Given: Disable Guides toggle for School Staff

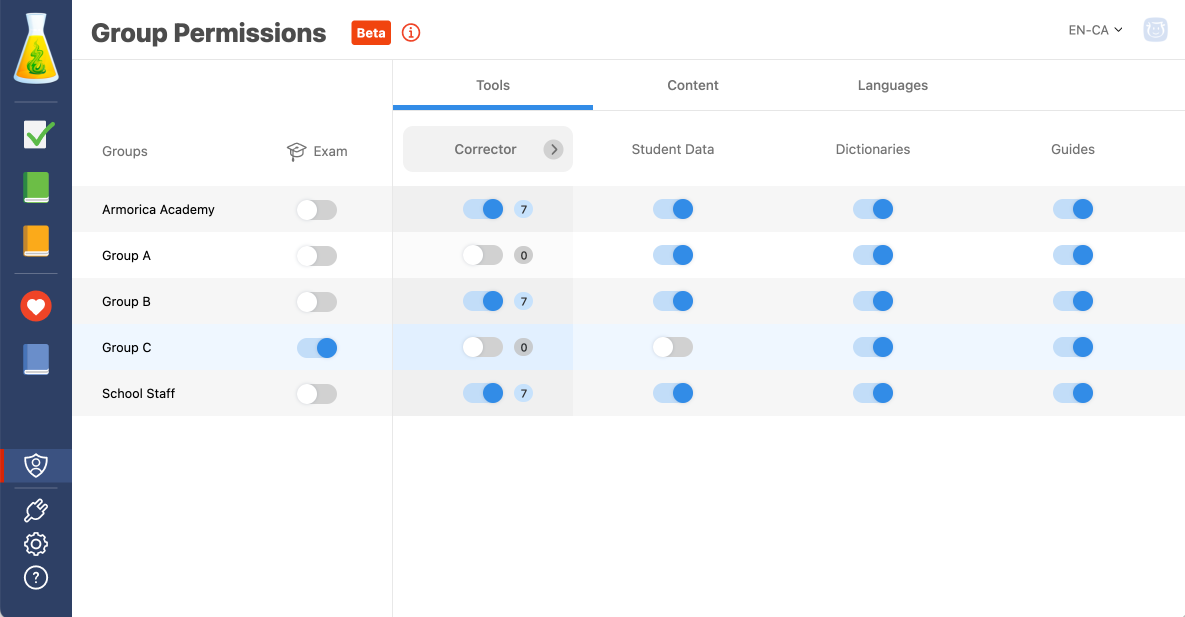Looking at the screenshot, I should click(1073, 394).
